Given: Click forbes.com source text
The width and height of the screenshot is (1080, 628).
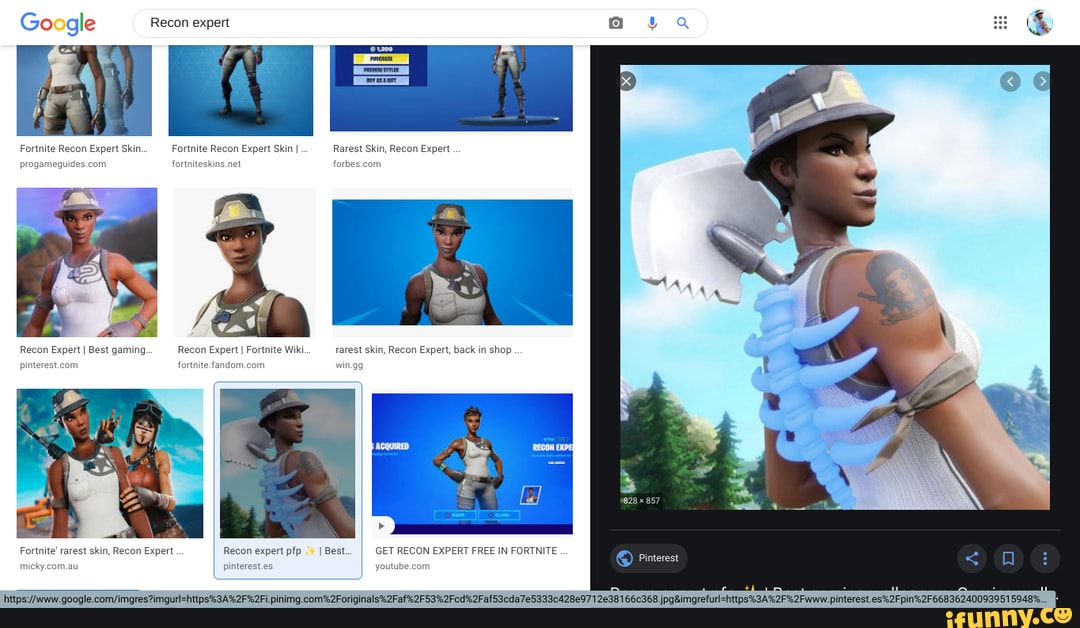Looking at the screenshot, I should click(x=357, y=164).
